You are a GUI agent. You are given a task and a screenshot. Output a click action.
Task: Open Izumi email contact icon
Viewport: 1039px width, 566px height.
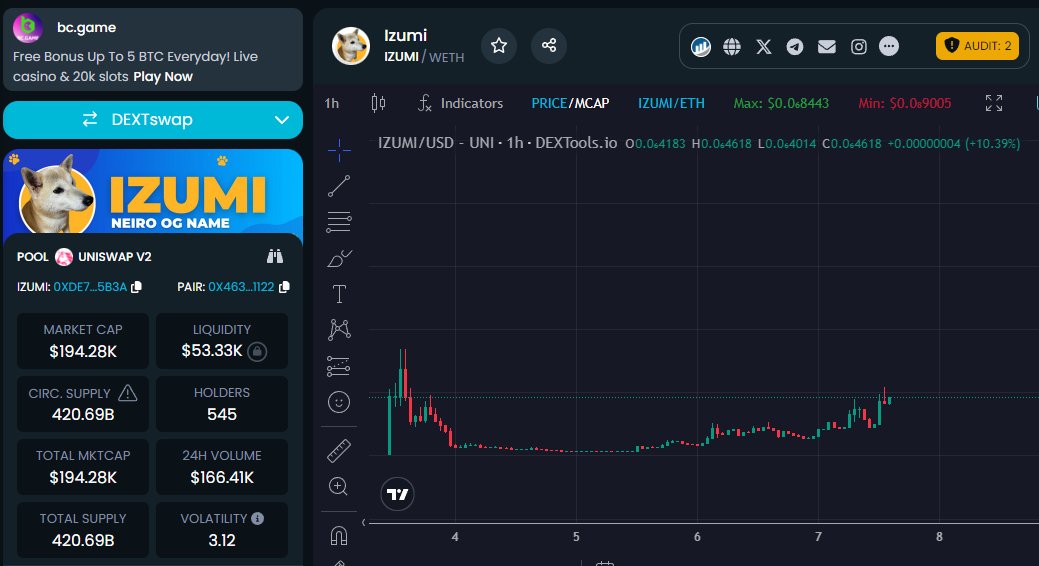point(826,46)
